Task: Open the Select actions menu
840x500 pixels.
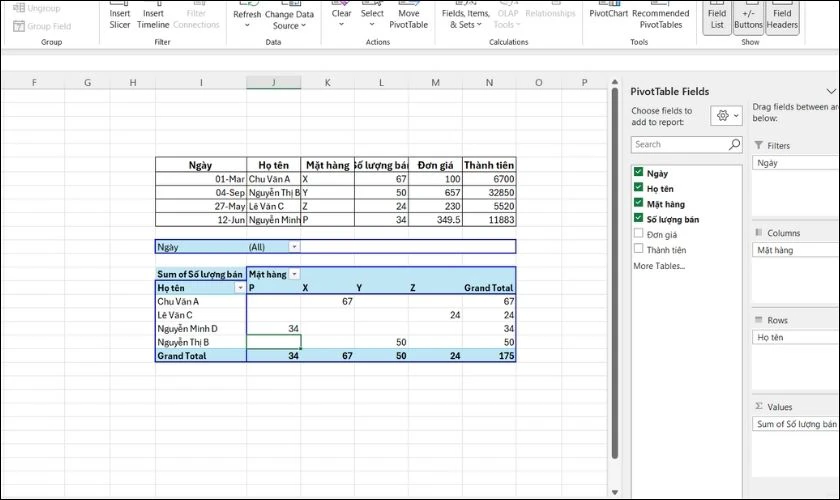Action: 372,16
